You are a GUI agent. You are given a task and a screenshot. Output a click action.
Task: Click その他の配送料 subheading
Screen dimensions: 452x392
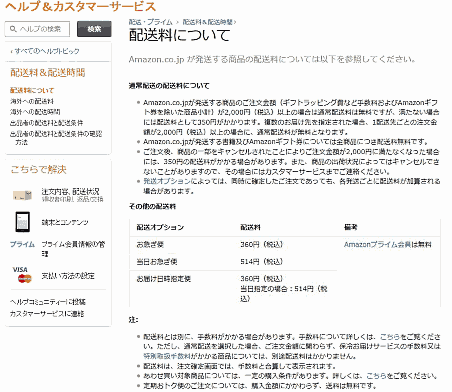pos(152,207)
